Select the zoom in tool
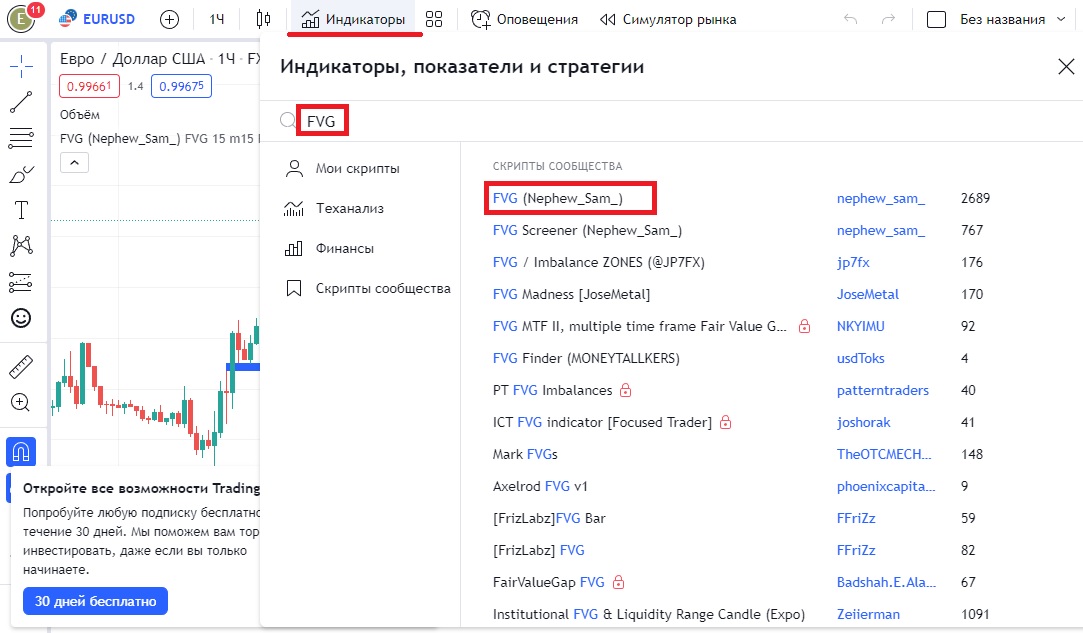 (21, 402)
